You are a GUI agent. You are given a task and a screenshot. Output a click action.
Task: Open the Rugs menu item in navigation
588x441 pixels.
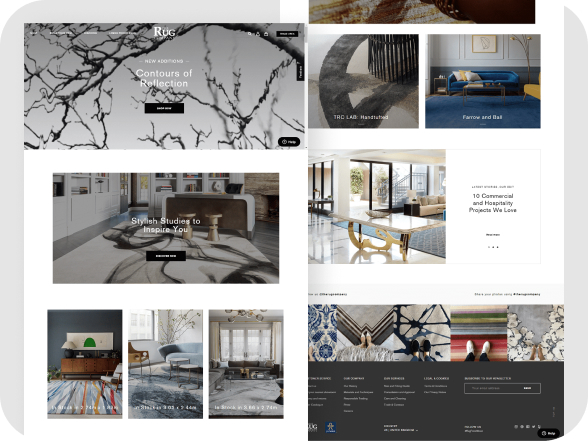[x=33, y=33]
